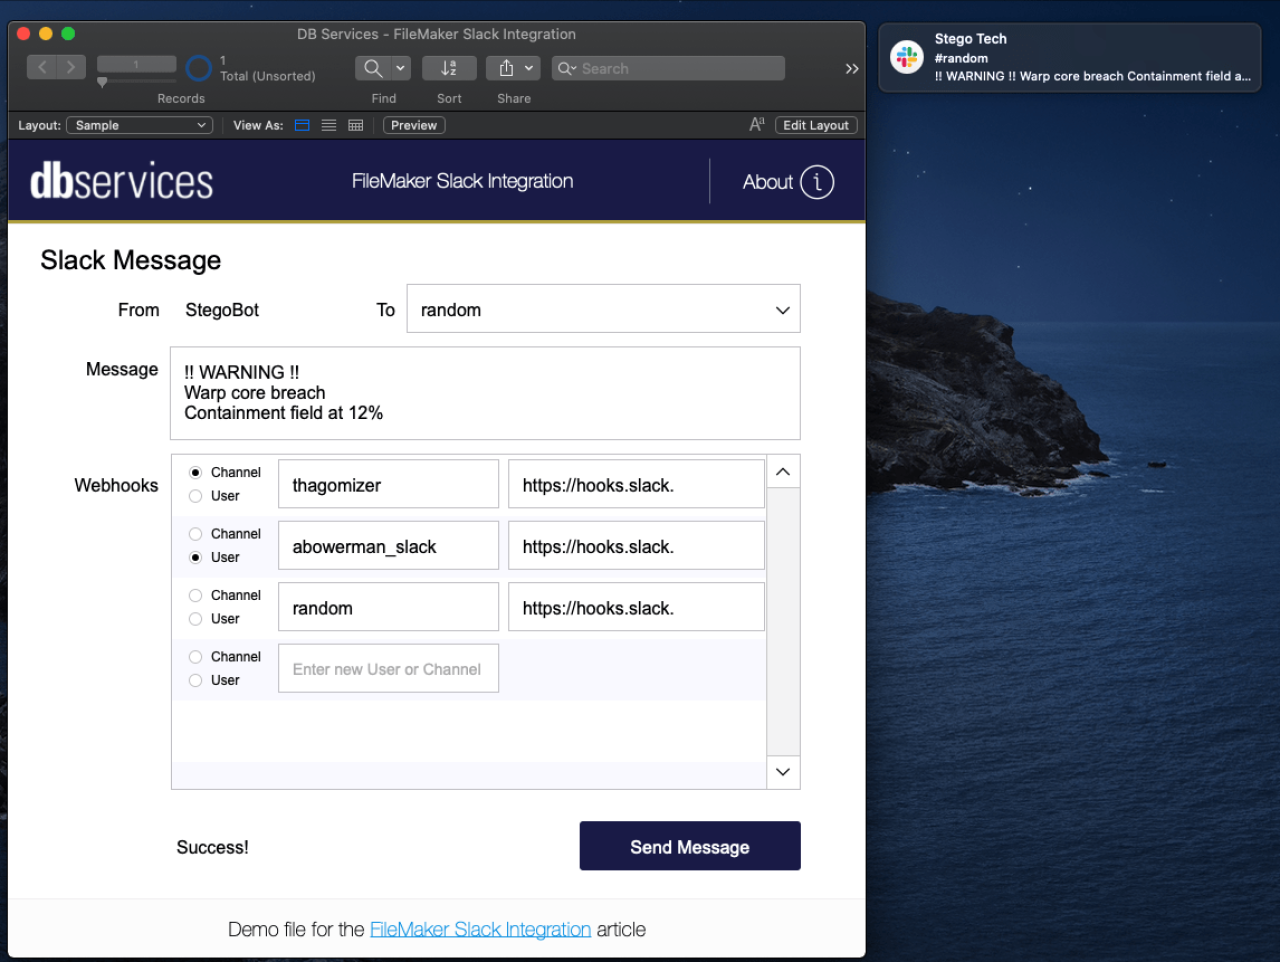Open the FileMaker Slack Integration link
The width and height of the screenshot is (1280, 962).
480,929
